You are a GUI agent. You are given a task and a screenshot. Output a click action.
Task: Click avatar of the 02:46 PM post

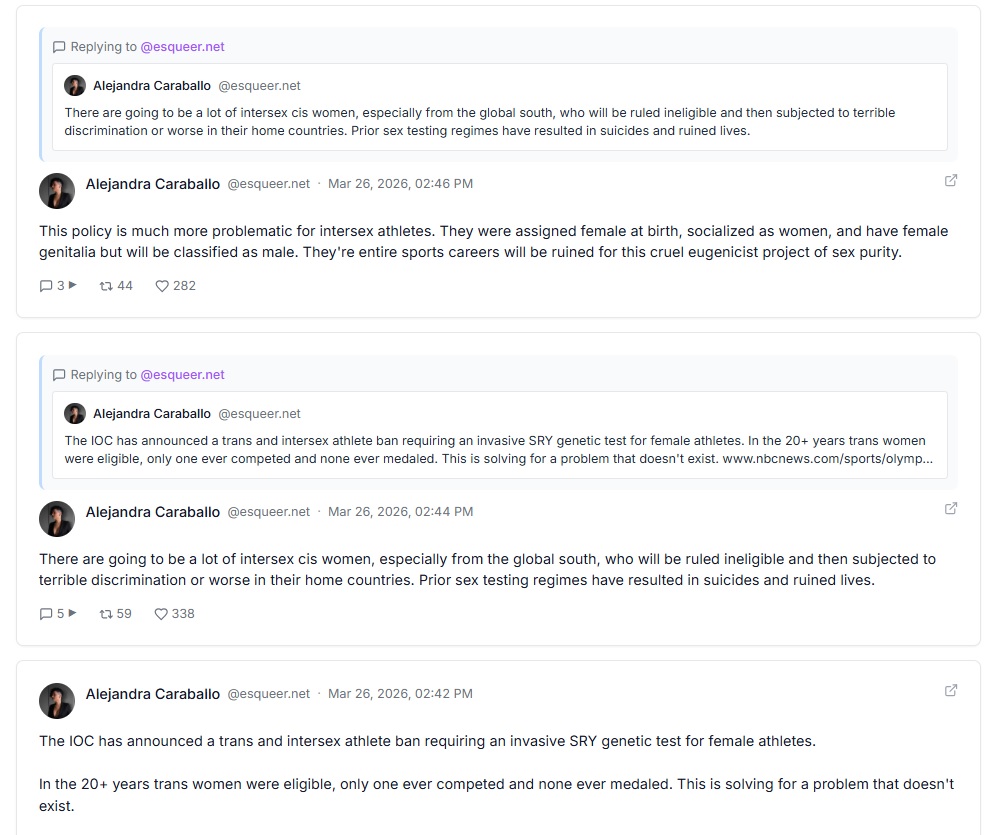pyautogui.click(x=57, y=191)
